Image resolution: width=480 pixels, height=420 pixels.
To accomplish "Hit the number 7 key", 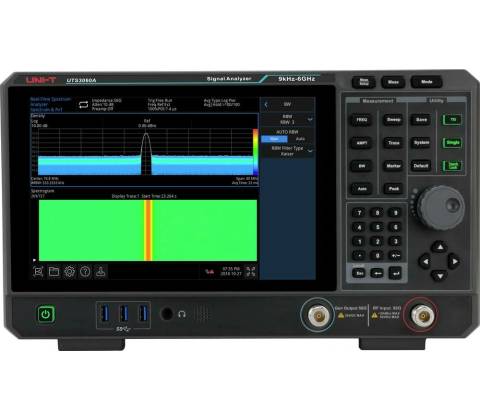I will coord(359,213).
